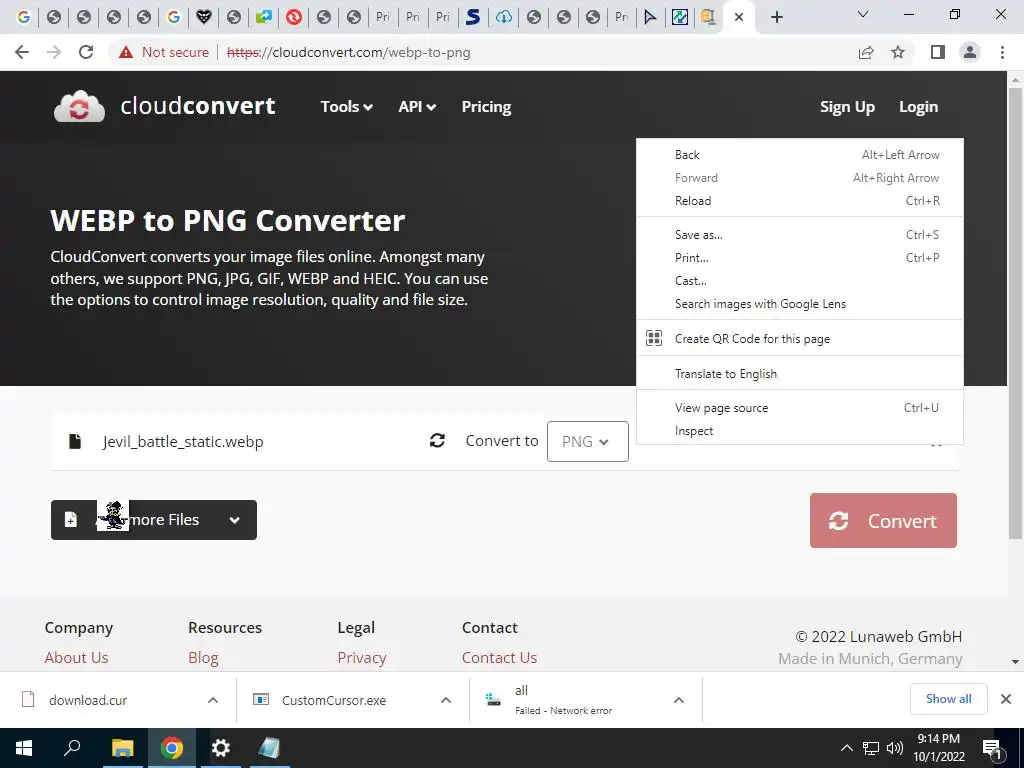This screenshot has width=1024, height=768.
Task: Close the downloads bar
Action: coord(1006,699)
